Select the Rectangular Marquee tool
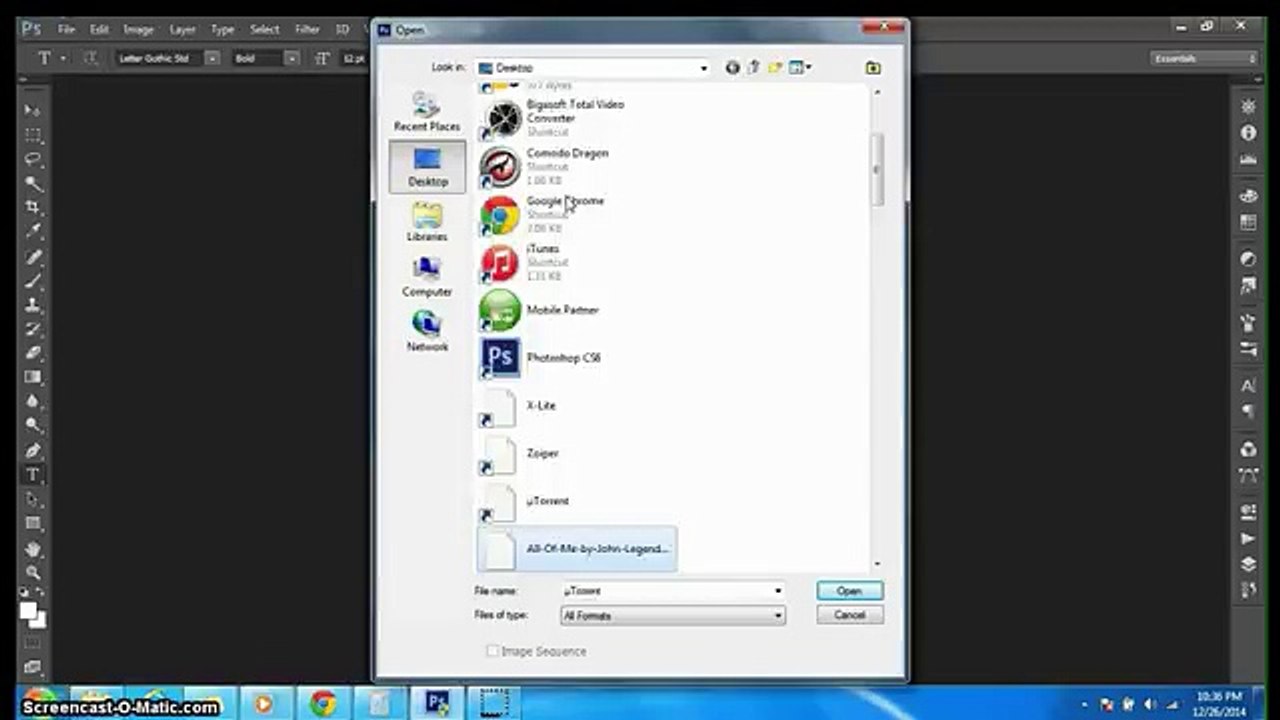This screenshot has height=720, width=1280. [33, 135]
